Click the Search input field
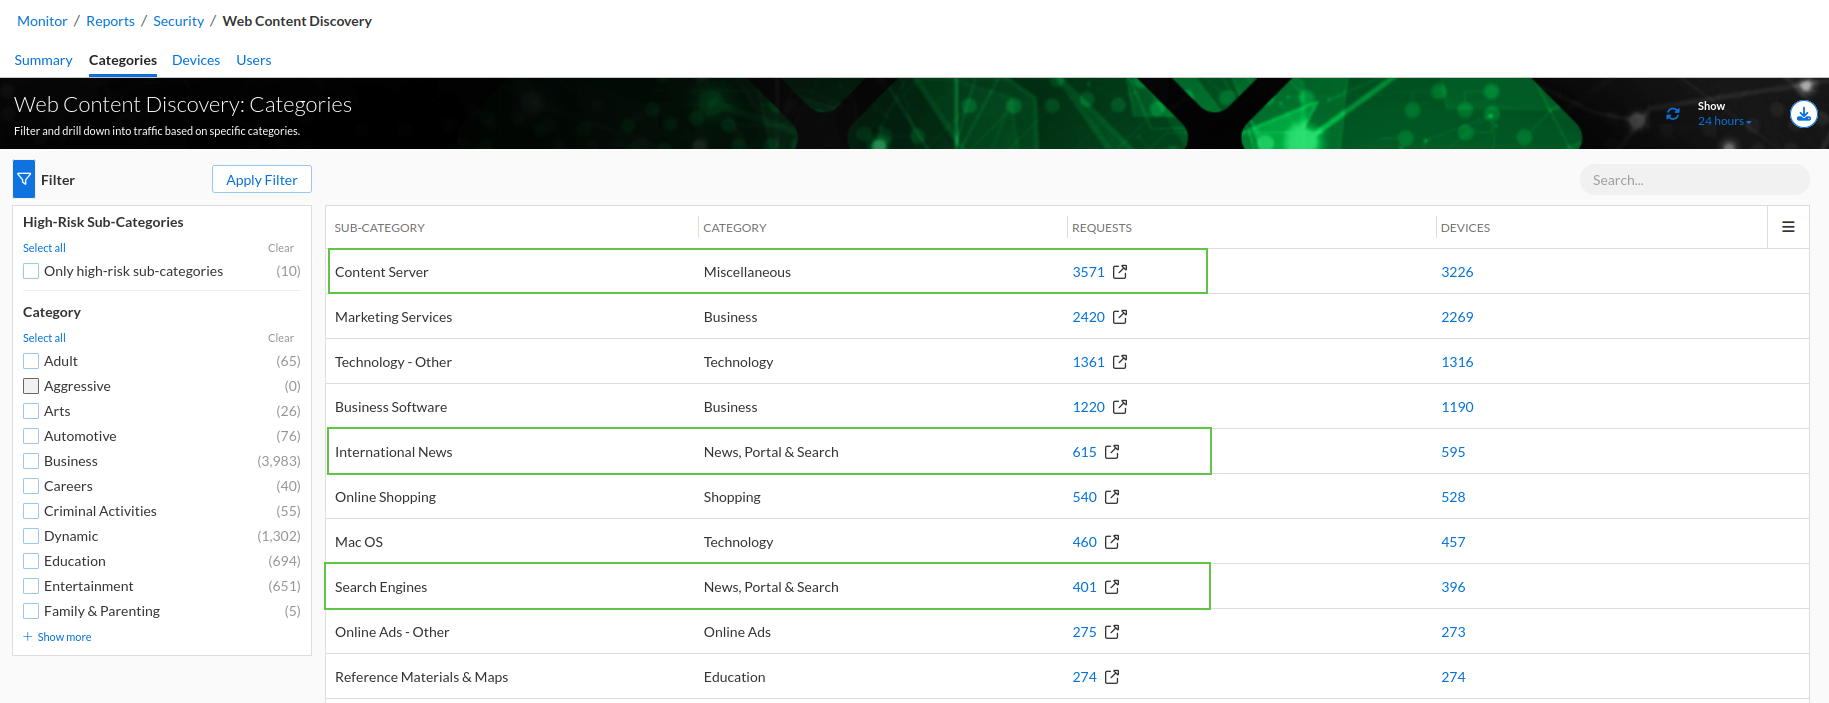The height and width of the screenshot is (703, 1829). point(1694,180)
